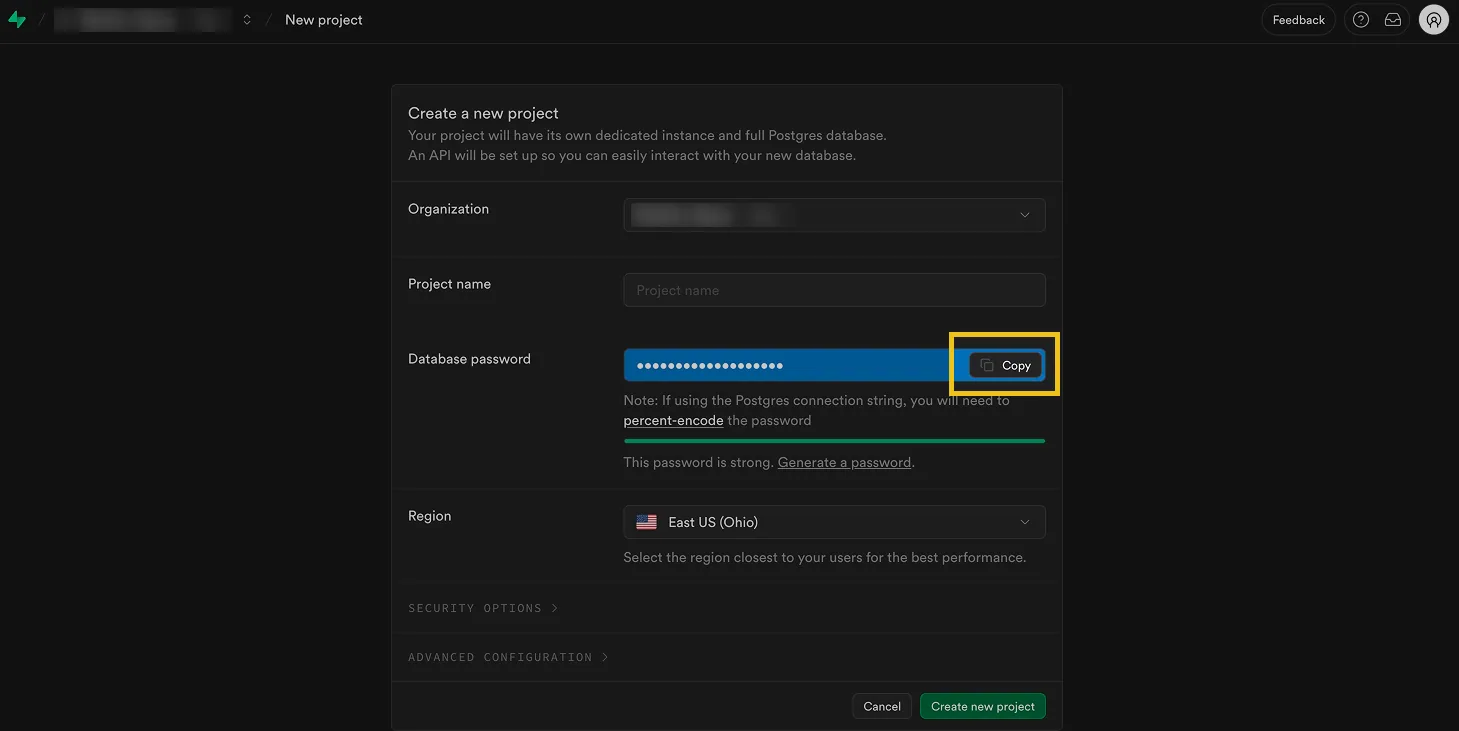Cancel project creation
The width and height of the screenshot is (1459, 731).
click(882, 706)
